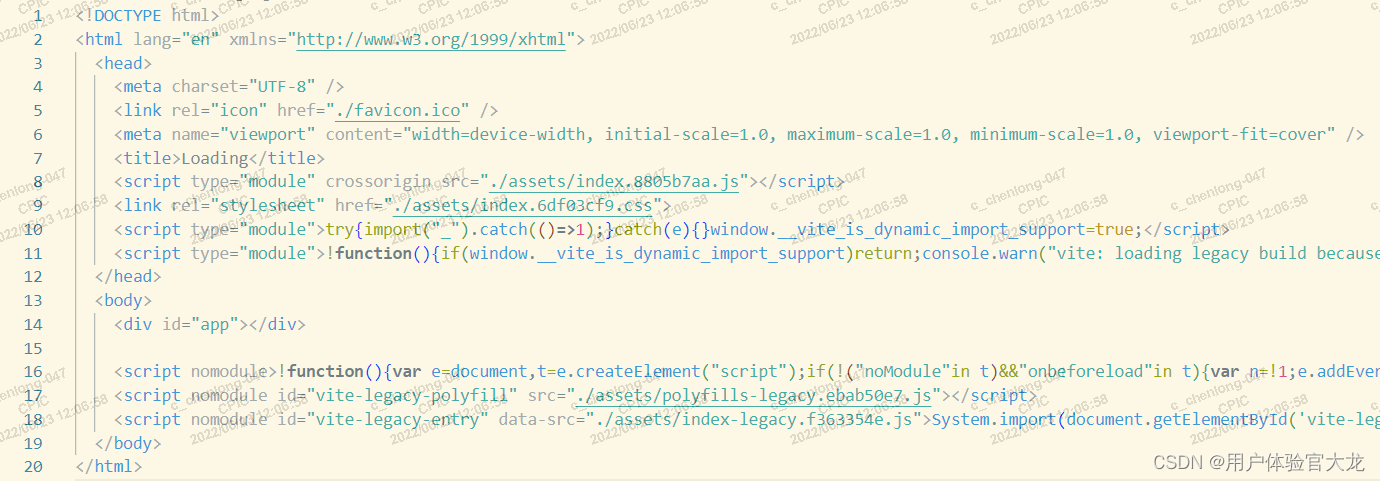Click the opening body tag
This screenshot has height=481, width=1380.
[x=123, y=301]
